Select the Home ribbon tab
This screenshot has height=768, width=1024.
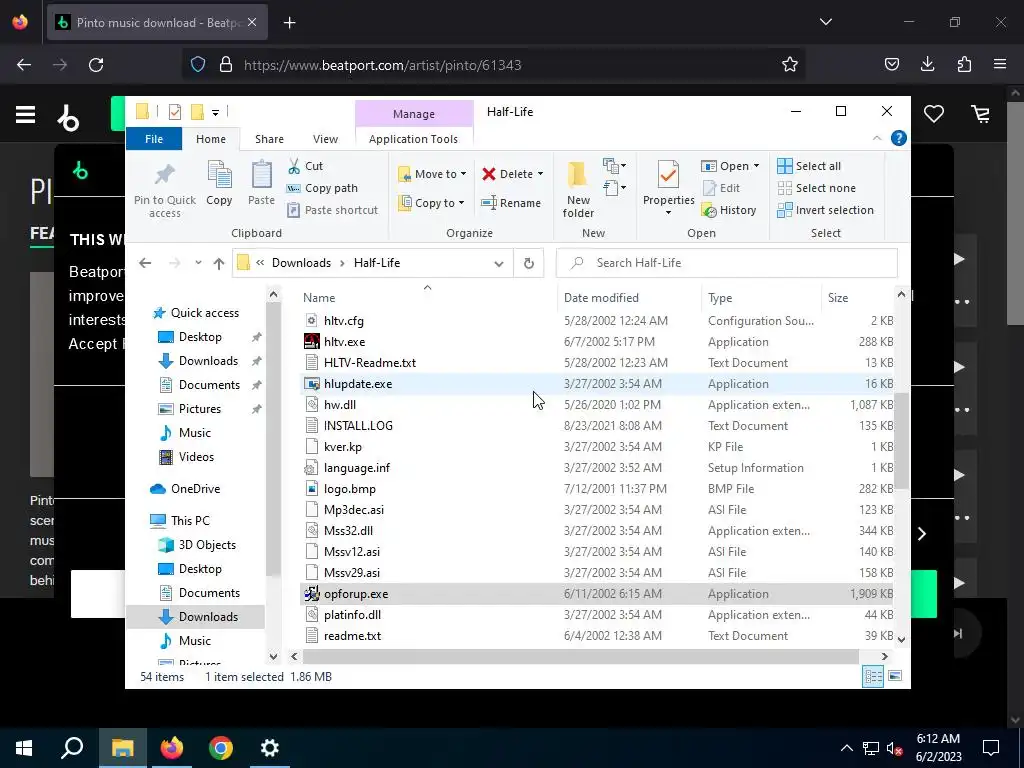coord(211,139)
